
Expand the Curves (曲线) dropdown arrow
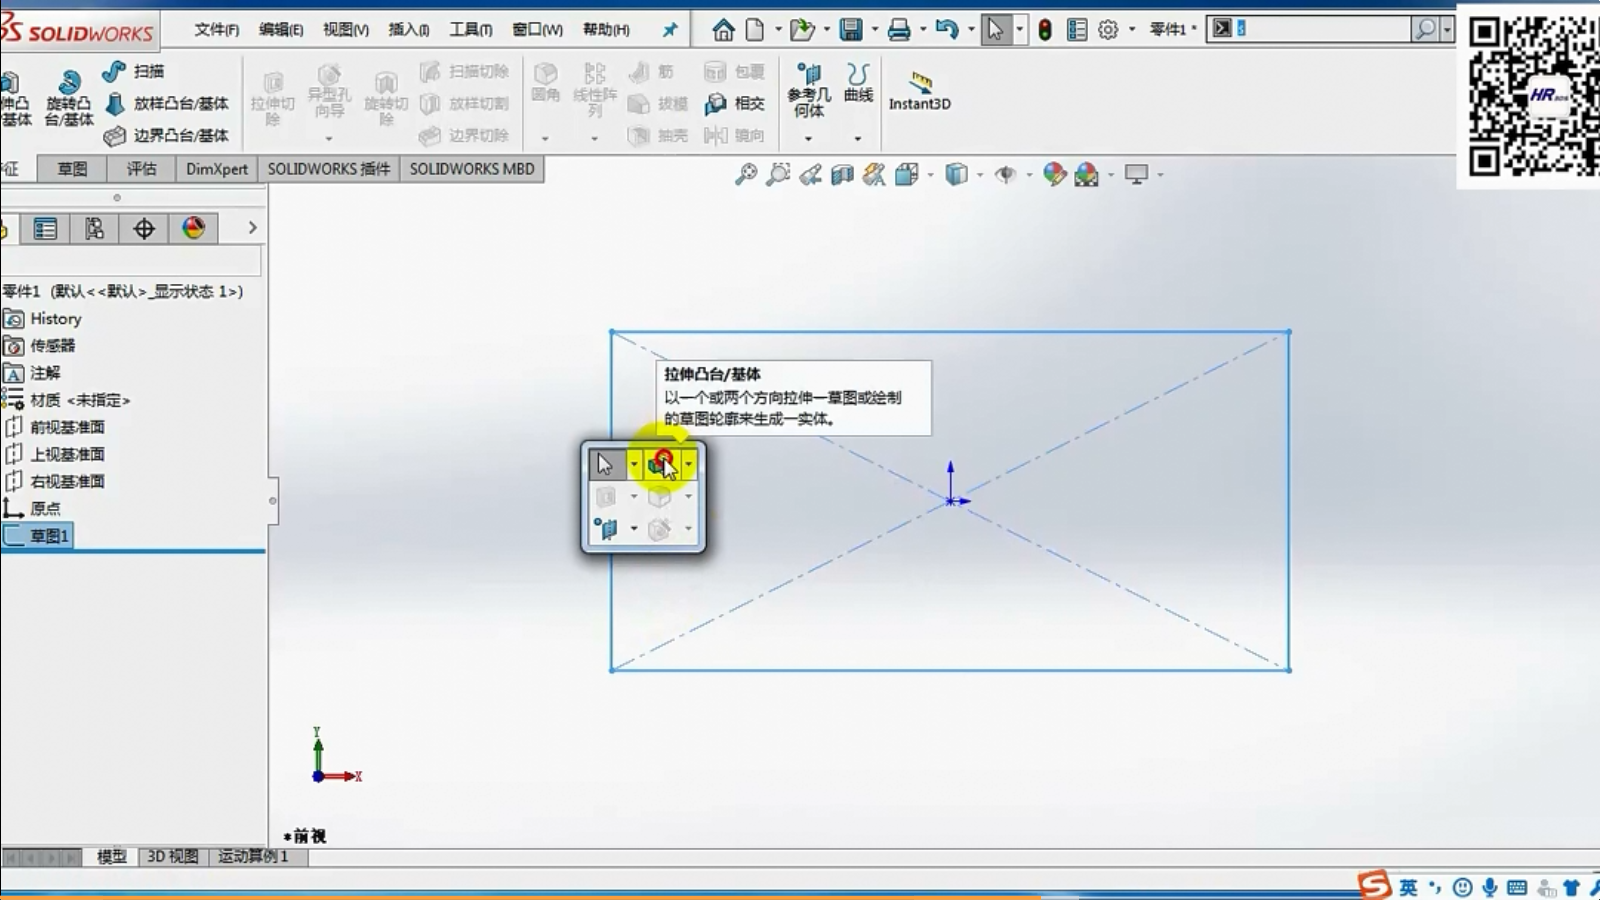[857, 138]
